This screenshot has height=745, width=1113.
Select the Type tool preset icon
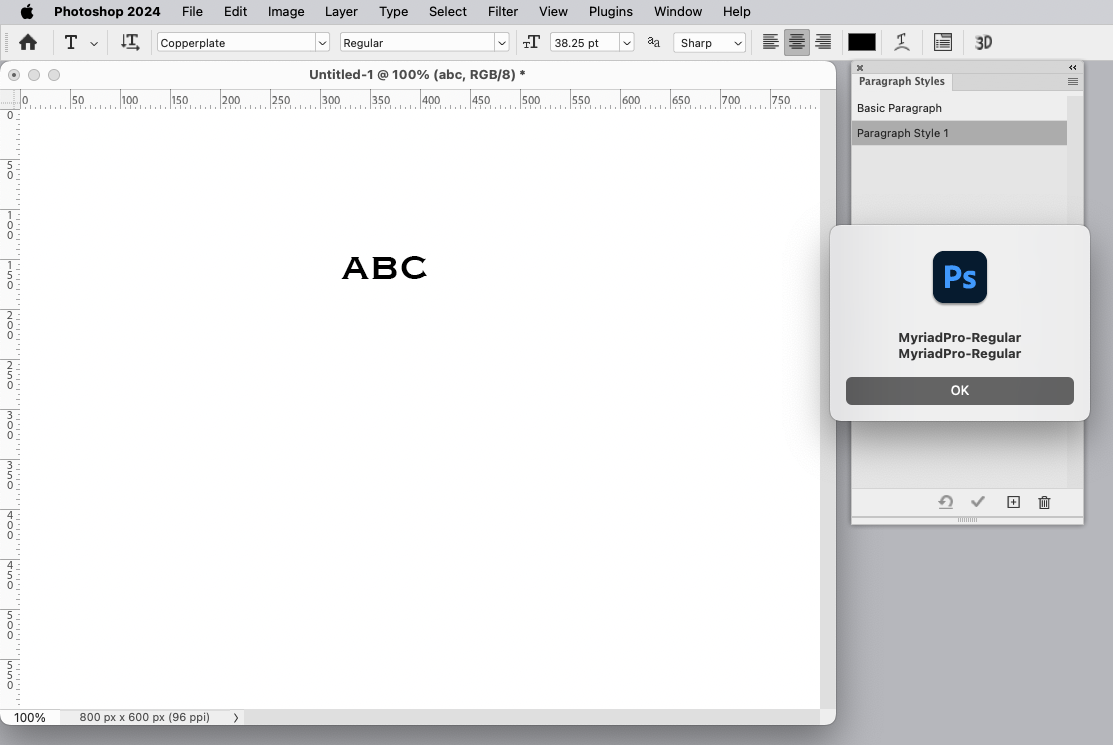71,43
